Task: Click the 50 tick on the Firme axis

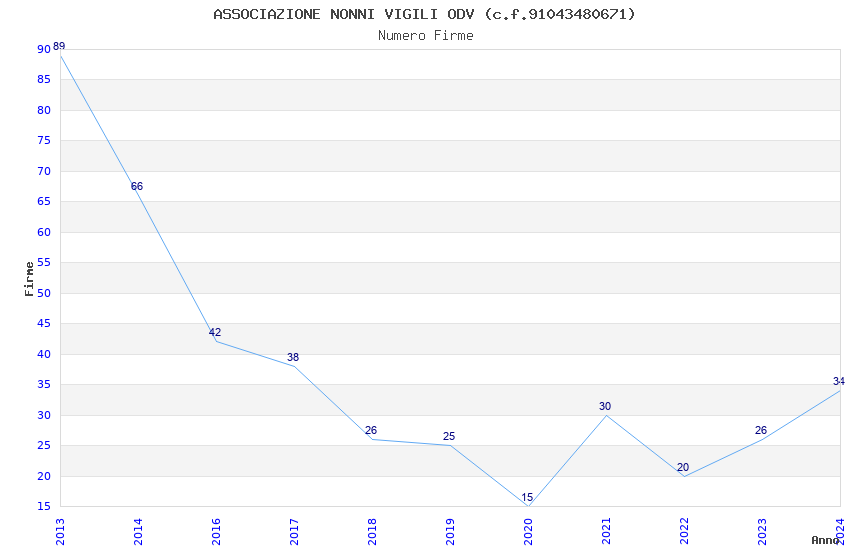Action: [44, 293]
